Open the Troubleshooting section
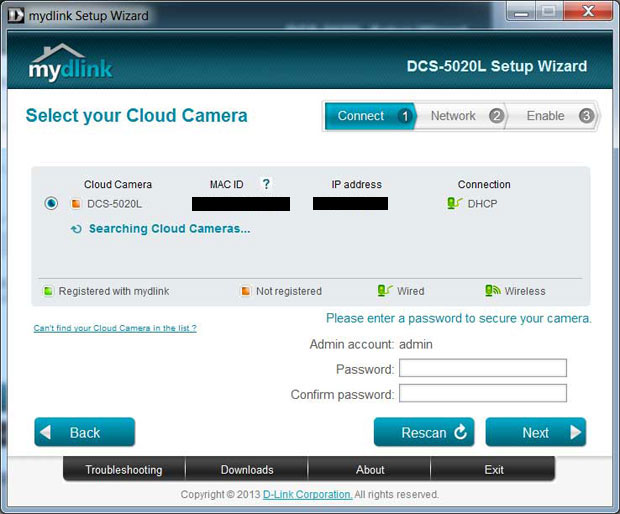 point(124,469)
